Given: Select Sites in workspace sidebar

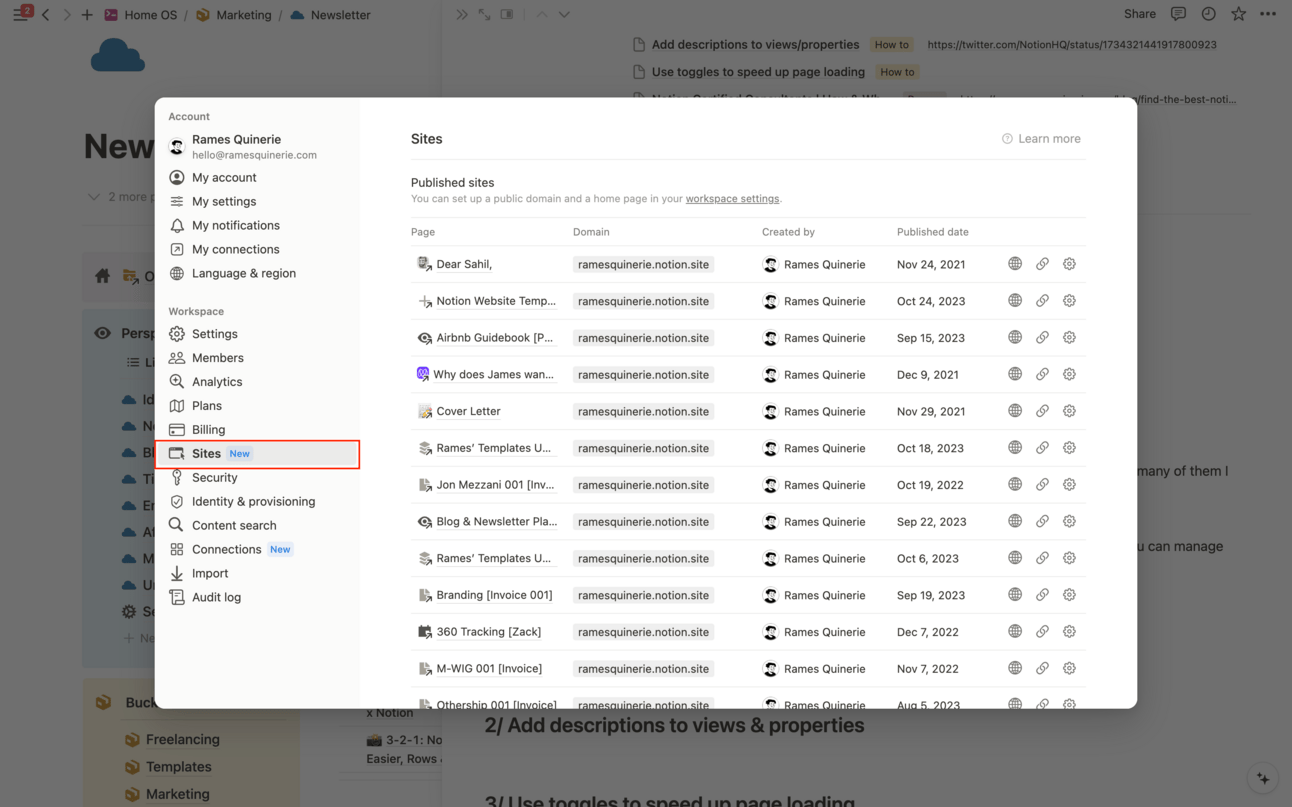Looking at the screenshot, I should [x=257, y=454].
